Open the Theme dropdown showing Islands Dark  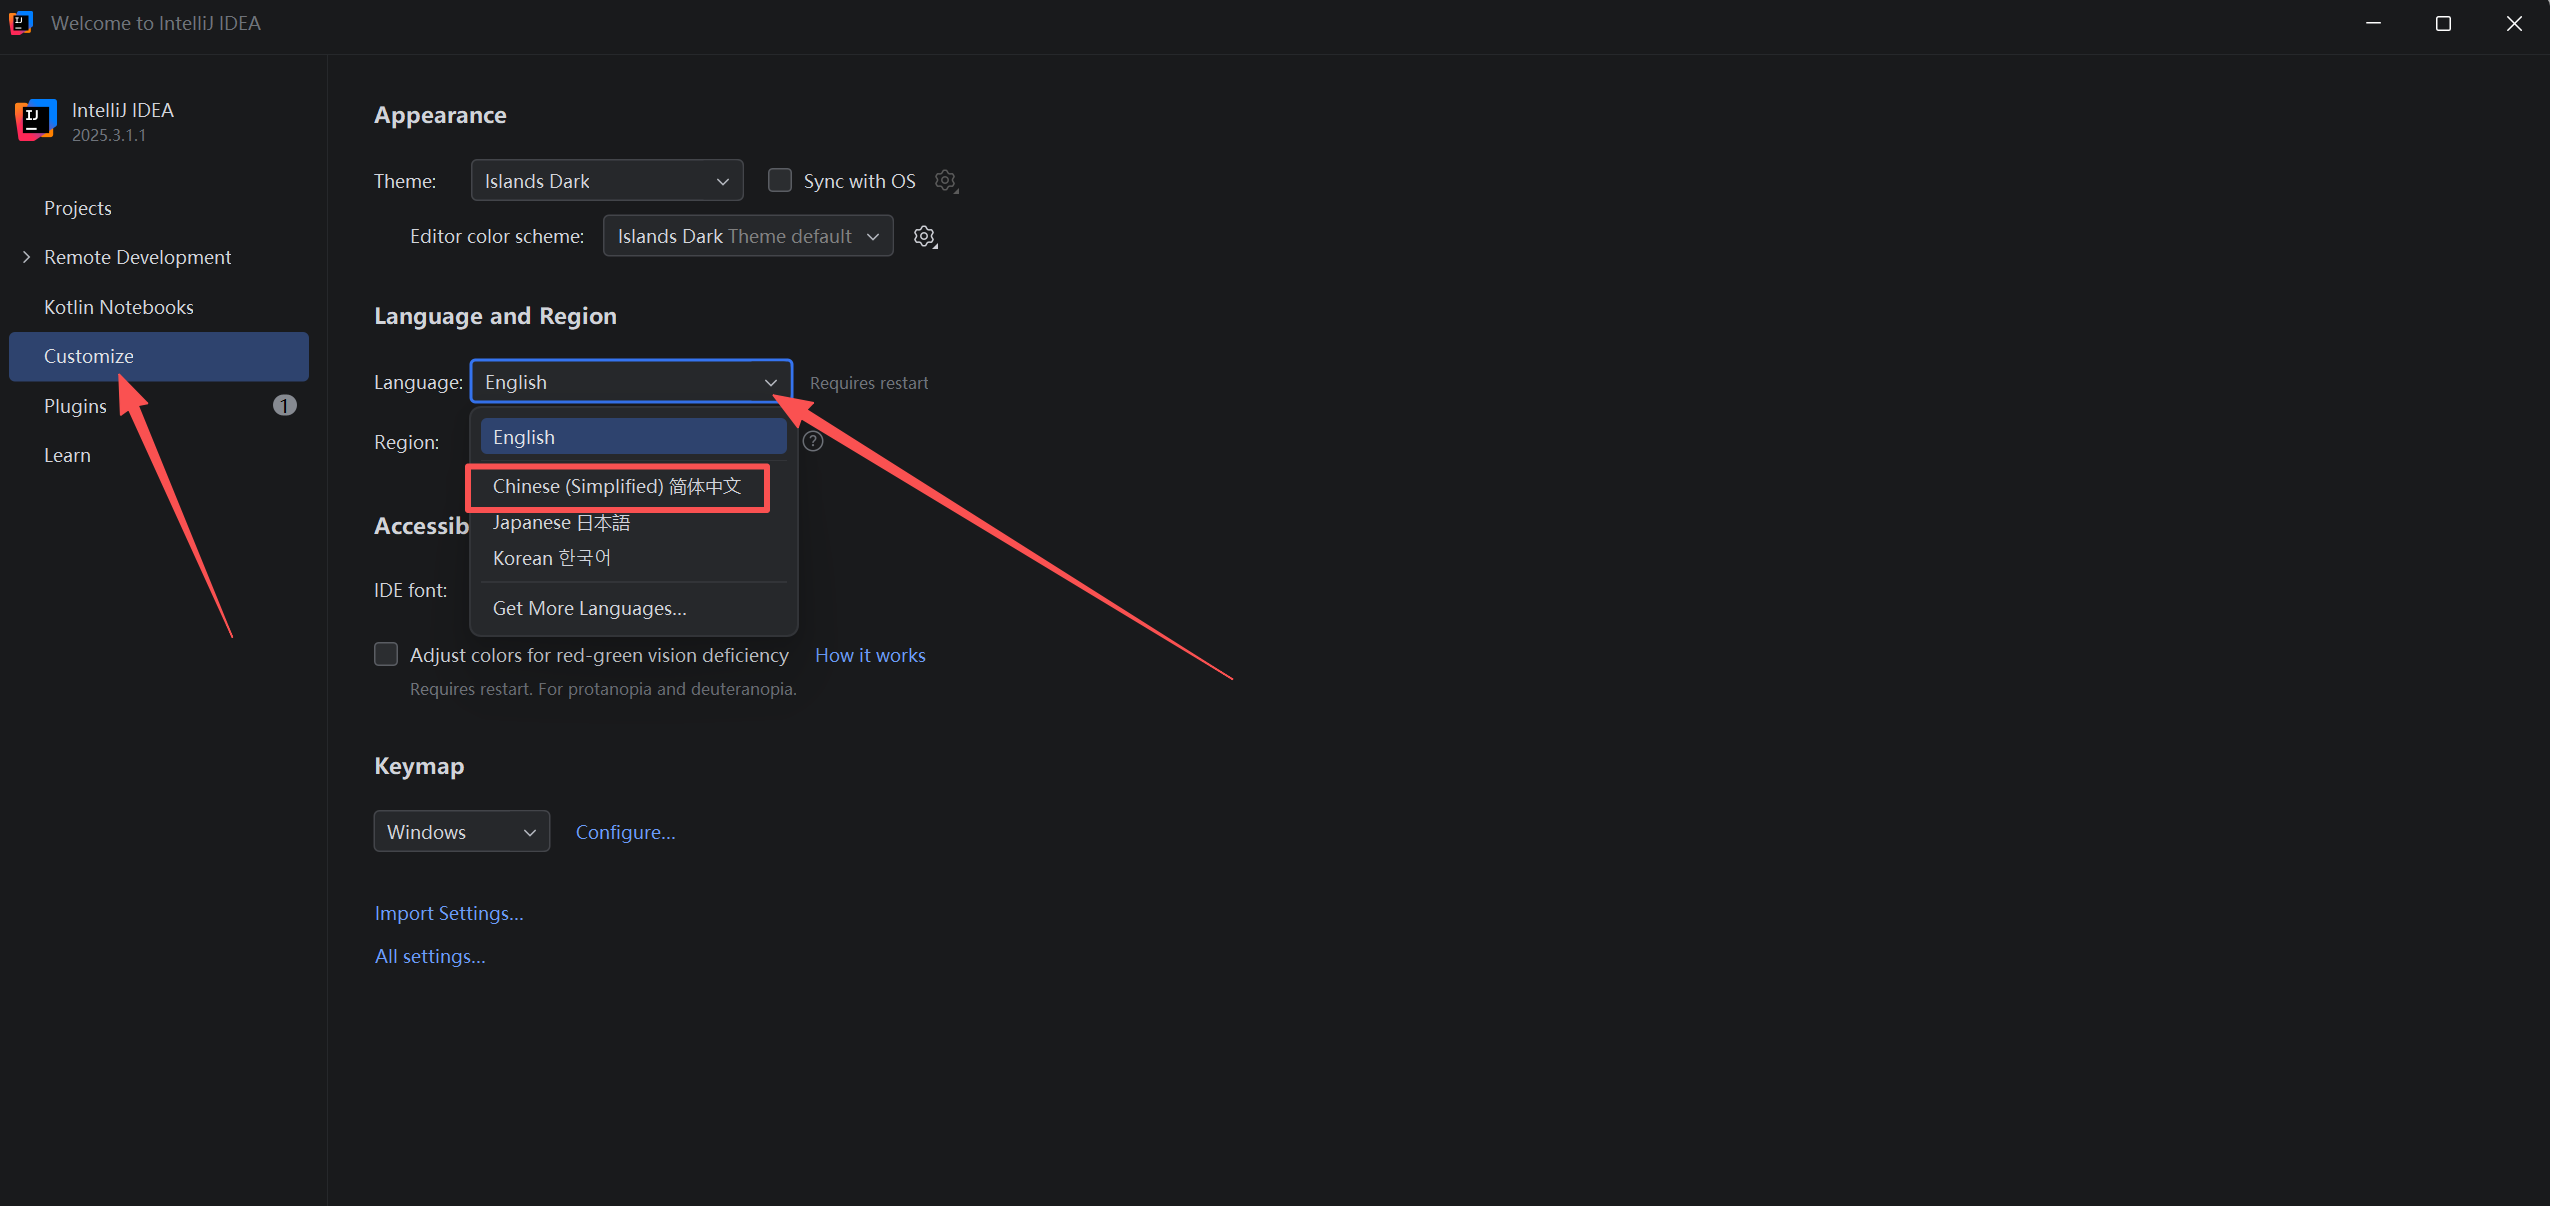[x=606, y=181]
